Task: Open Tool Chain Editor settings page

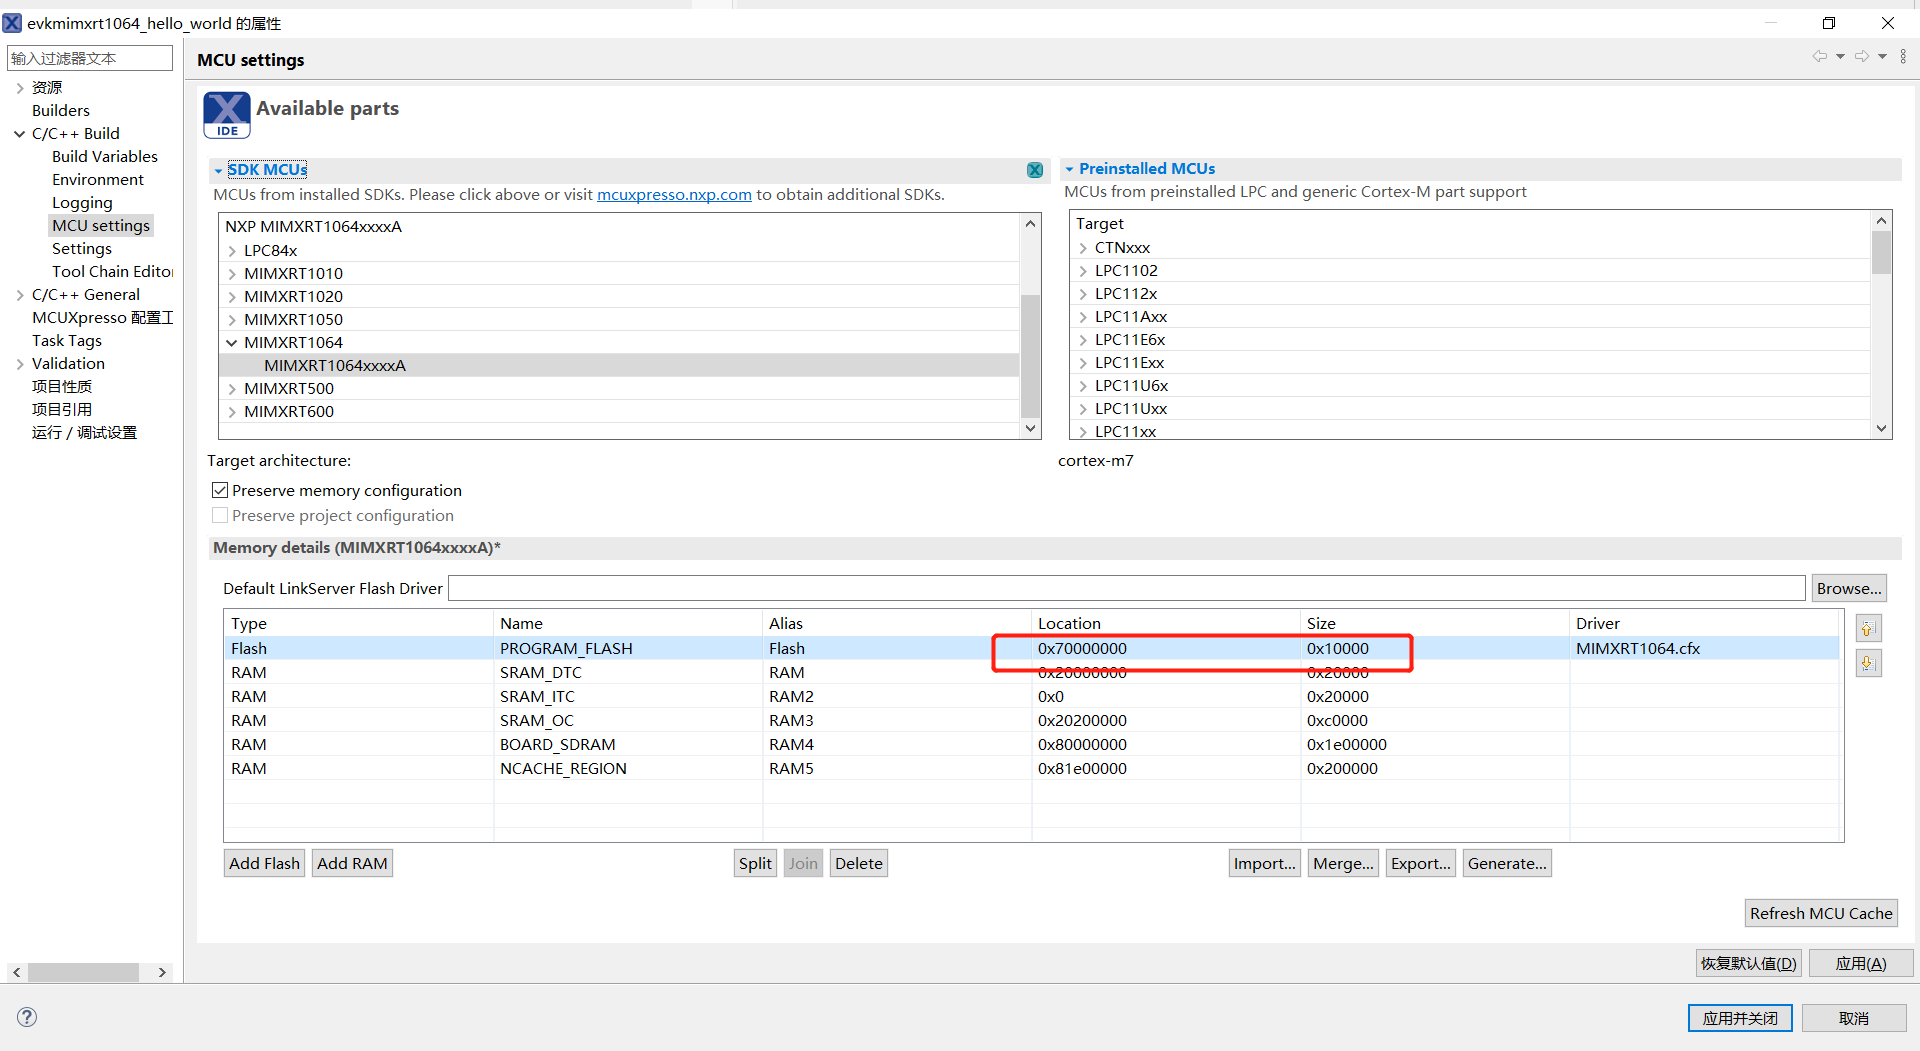Action: [x=112, y=272]
